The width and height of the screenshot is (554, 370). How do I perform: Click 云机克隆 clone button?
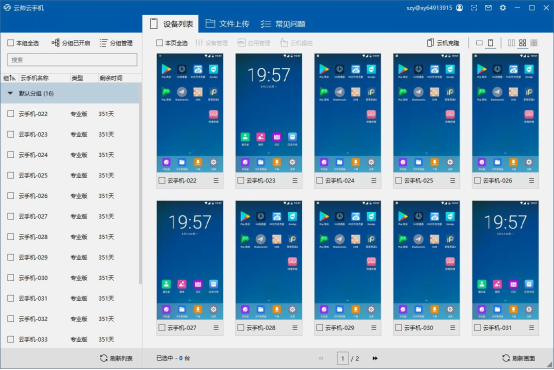[x=443, y=43]
